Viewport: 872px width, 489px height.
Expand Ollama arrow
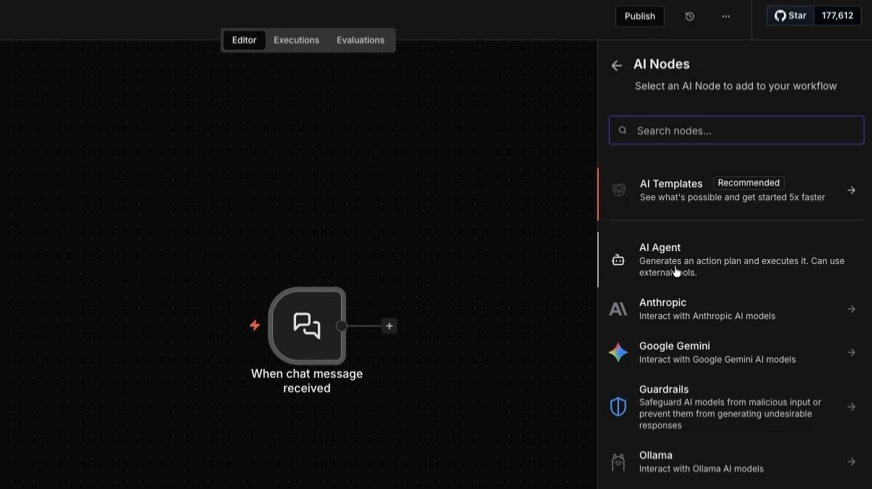(851, 462)
